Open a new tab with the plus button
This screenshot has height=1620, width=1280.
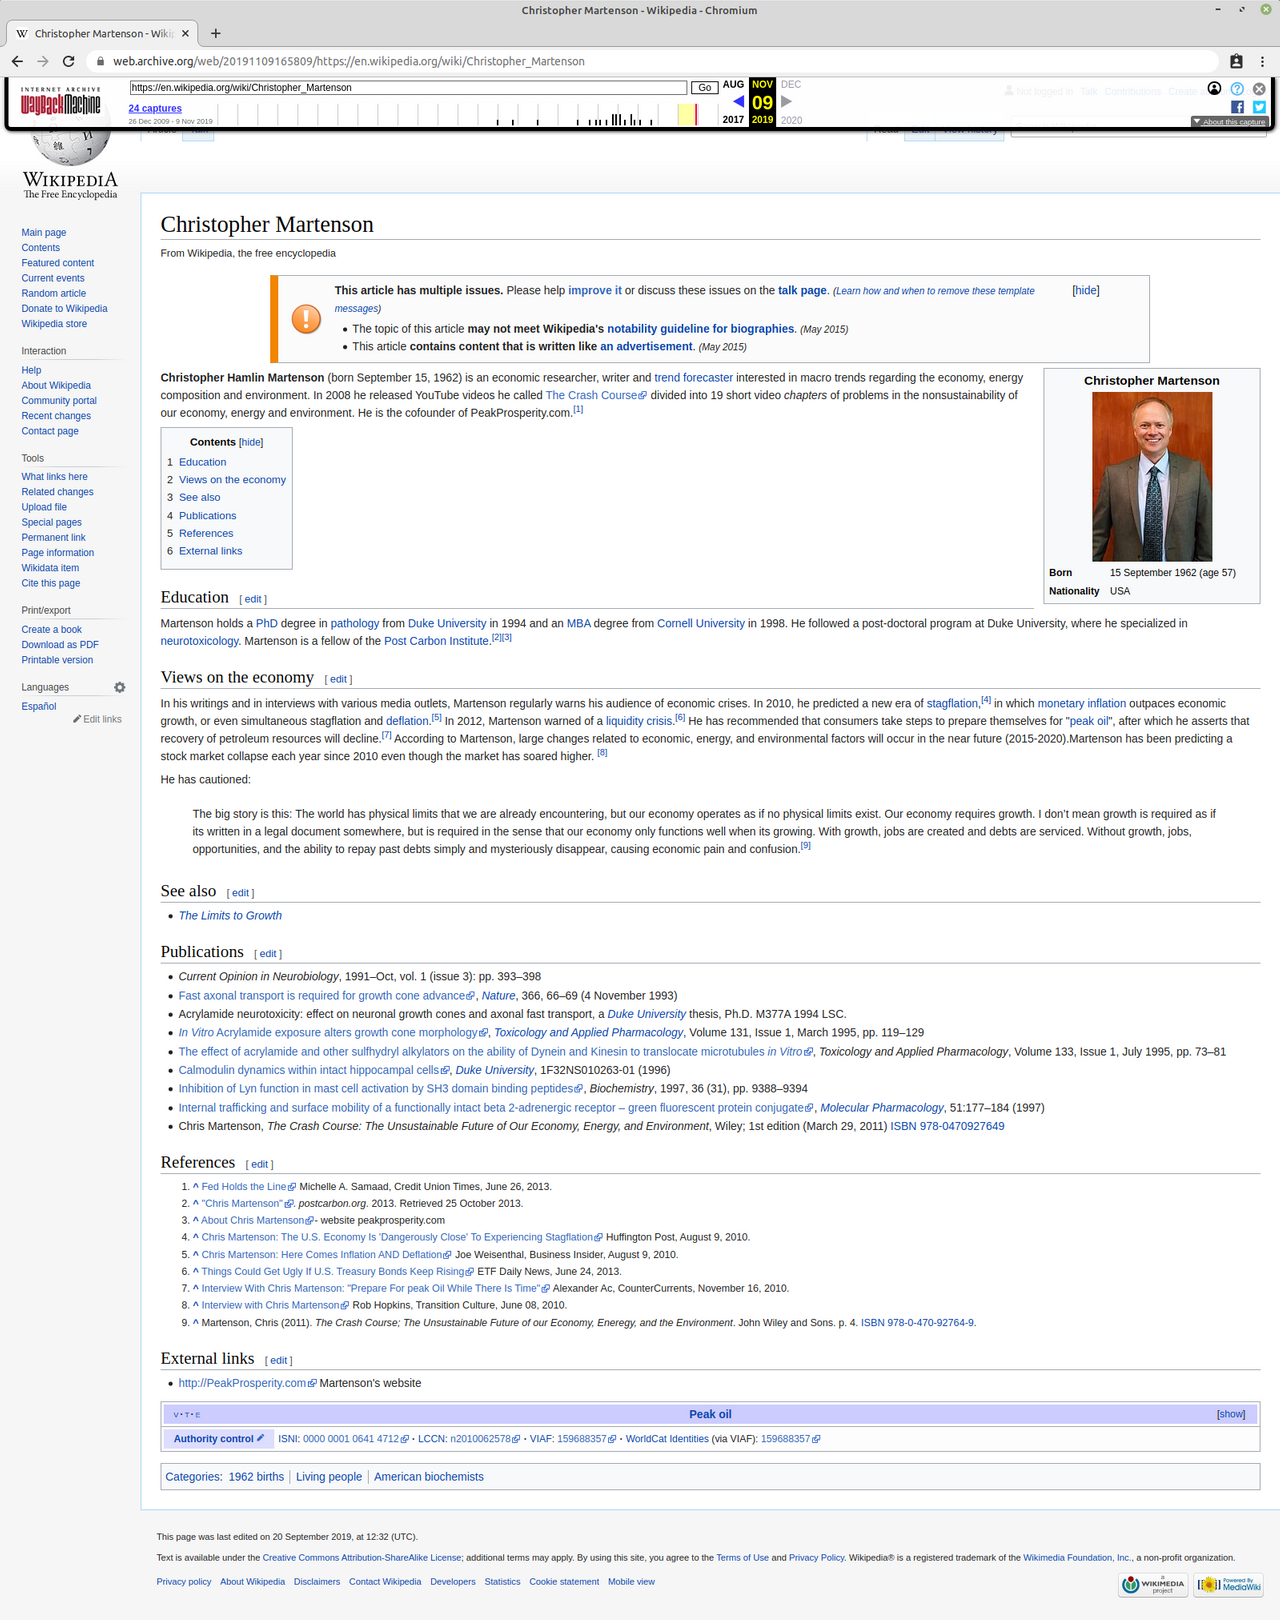click(x=216, y=33)
